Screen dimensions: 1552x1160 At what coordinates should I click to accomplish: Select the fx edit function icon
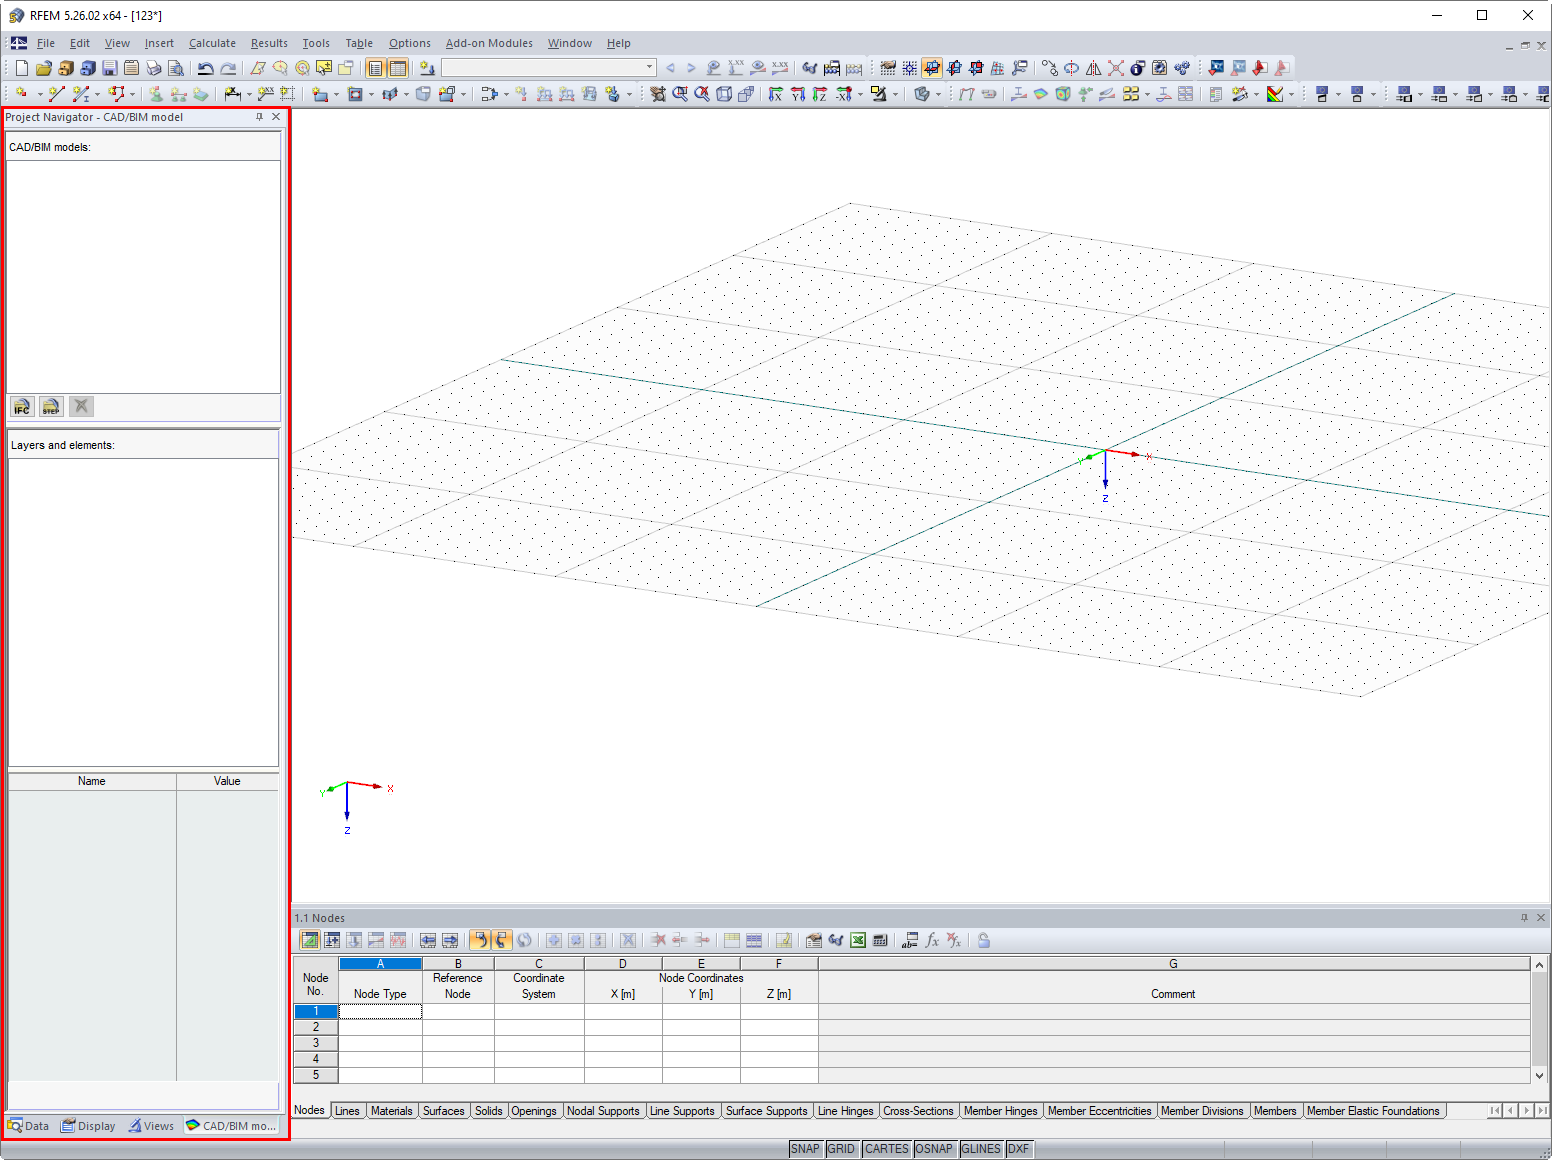pos(932,940)
